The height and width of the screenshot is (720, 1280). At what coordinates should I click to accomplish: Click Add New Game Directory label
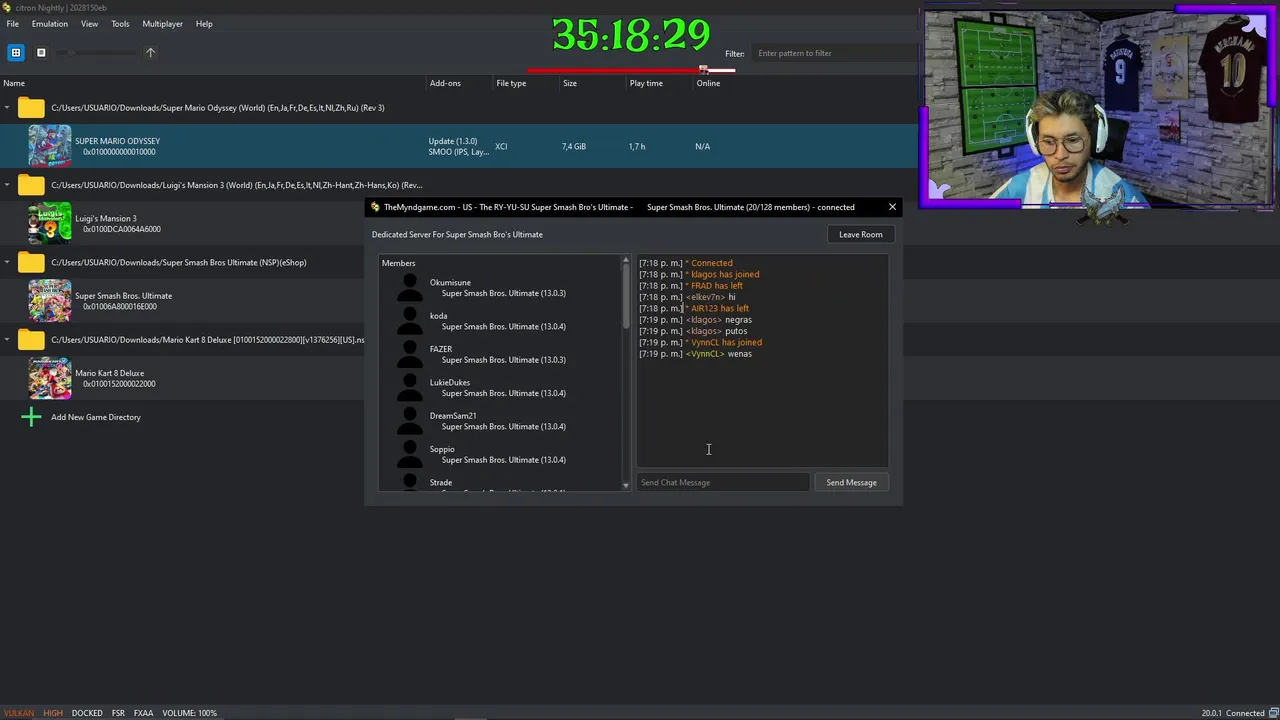click(x=96, y=417)
